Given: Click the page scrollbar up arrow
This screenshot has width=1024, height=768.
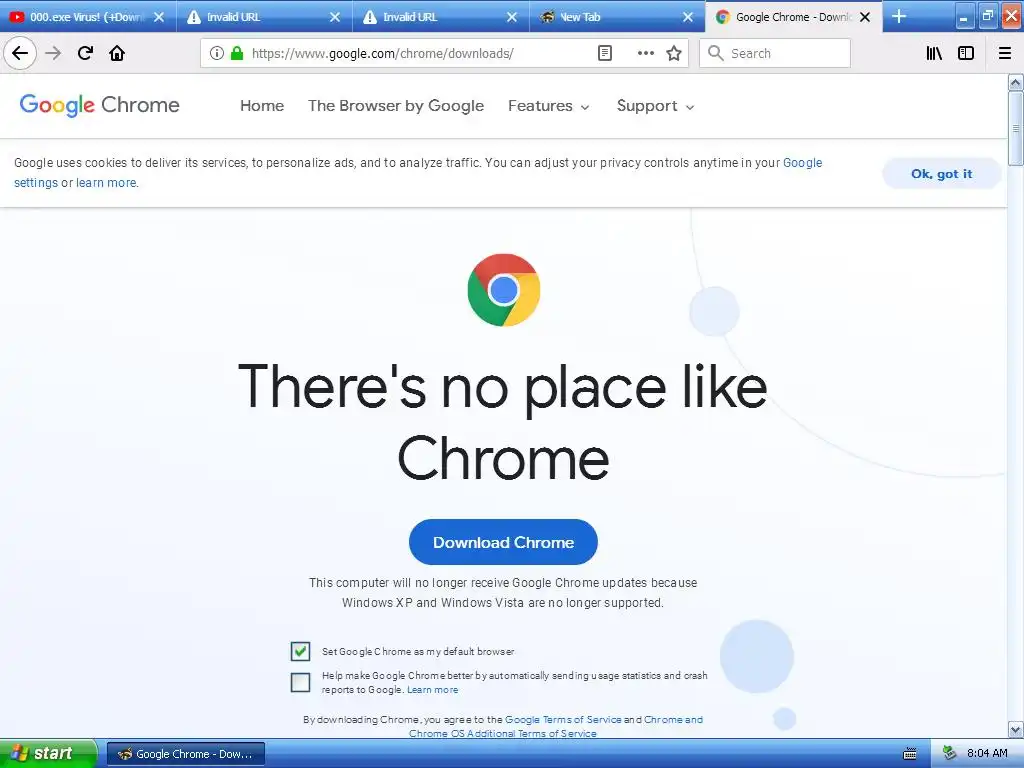Looking at the screenshot, I should tap(1016, 82).
